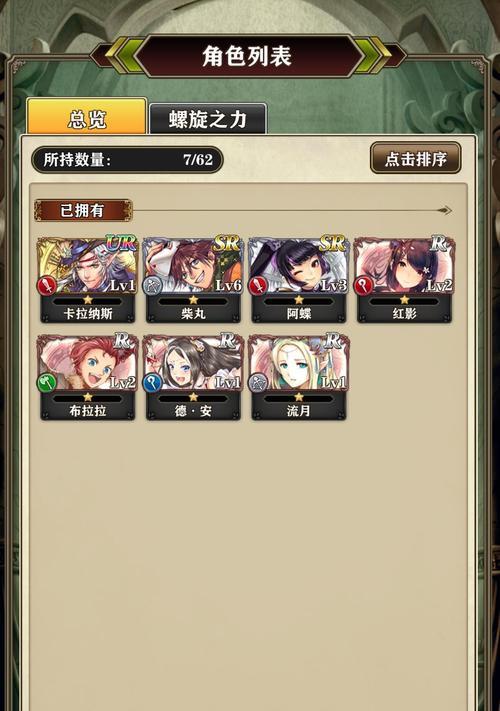Open 布拉拉 character card
The image size is (500, 711).
coord(87,377)
